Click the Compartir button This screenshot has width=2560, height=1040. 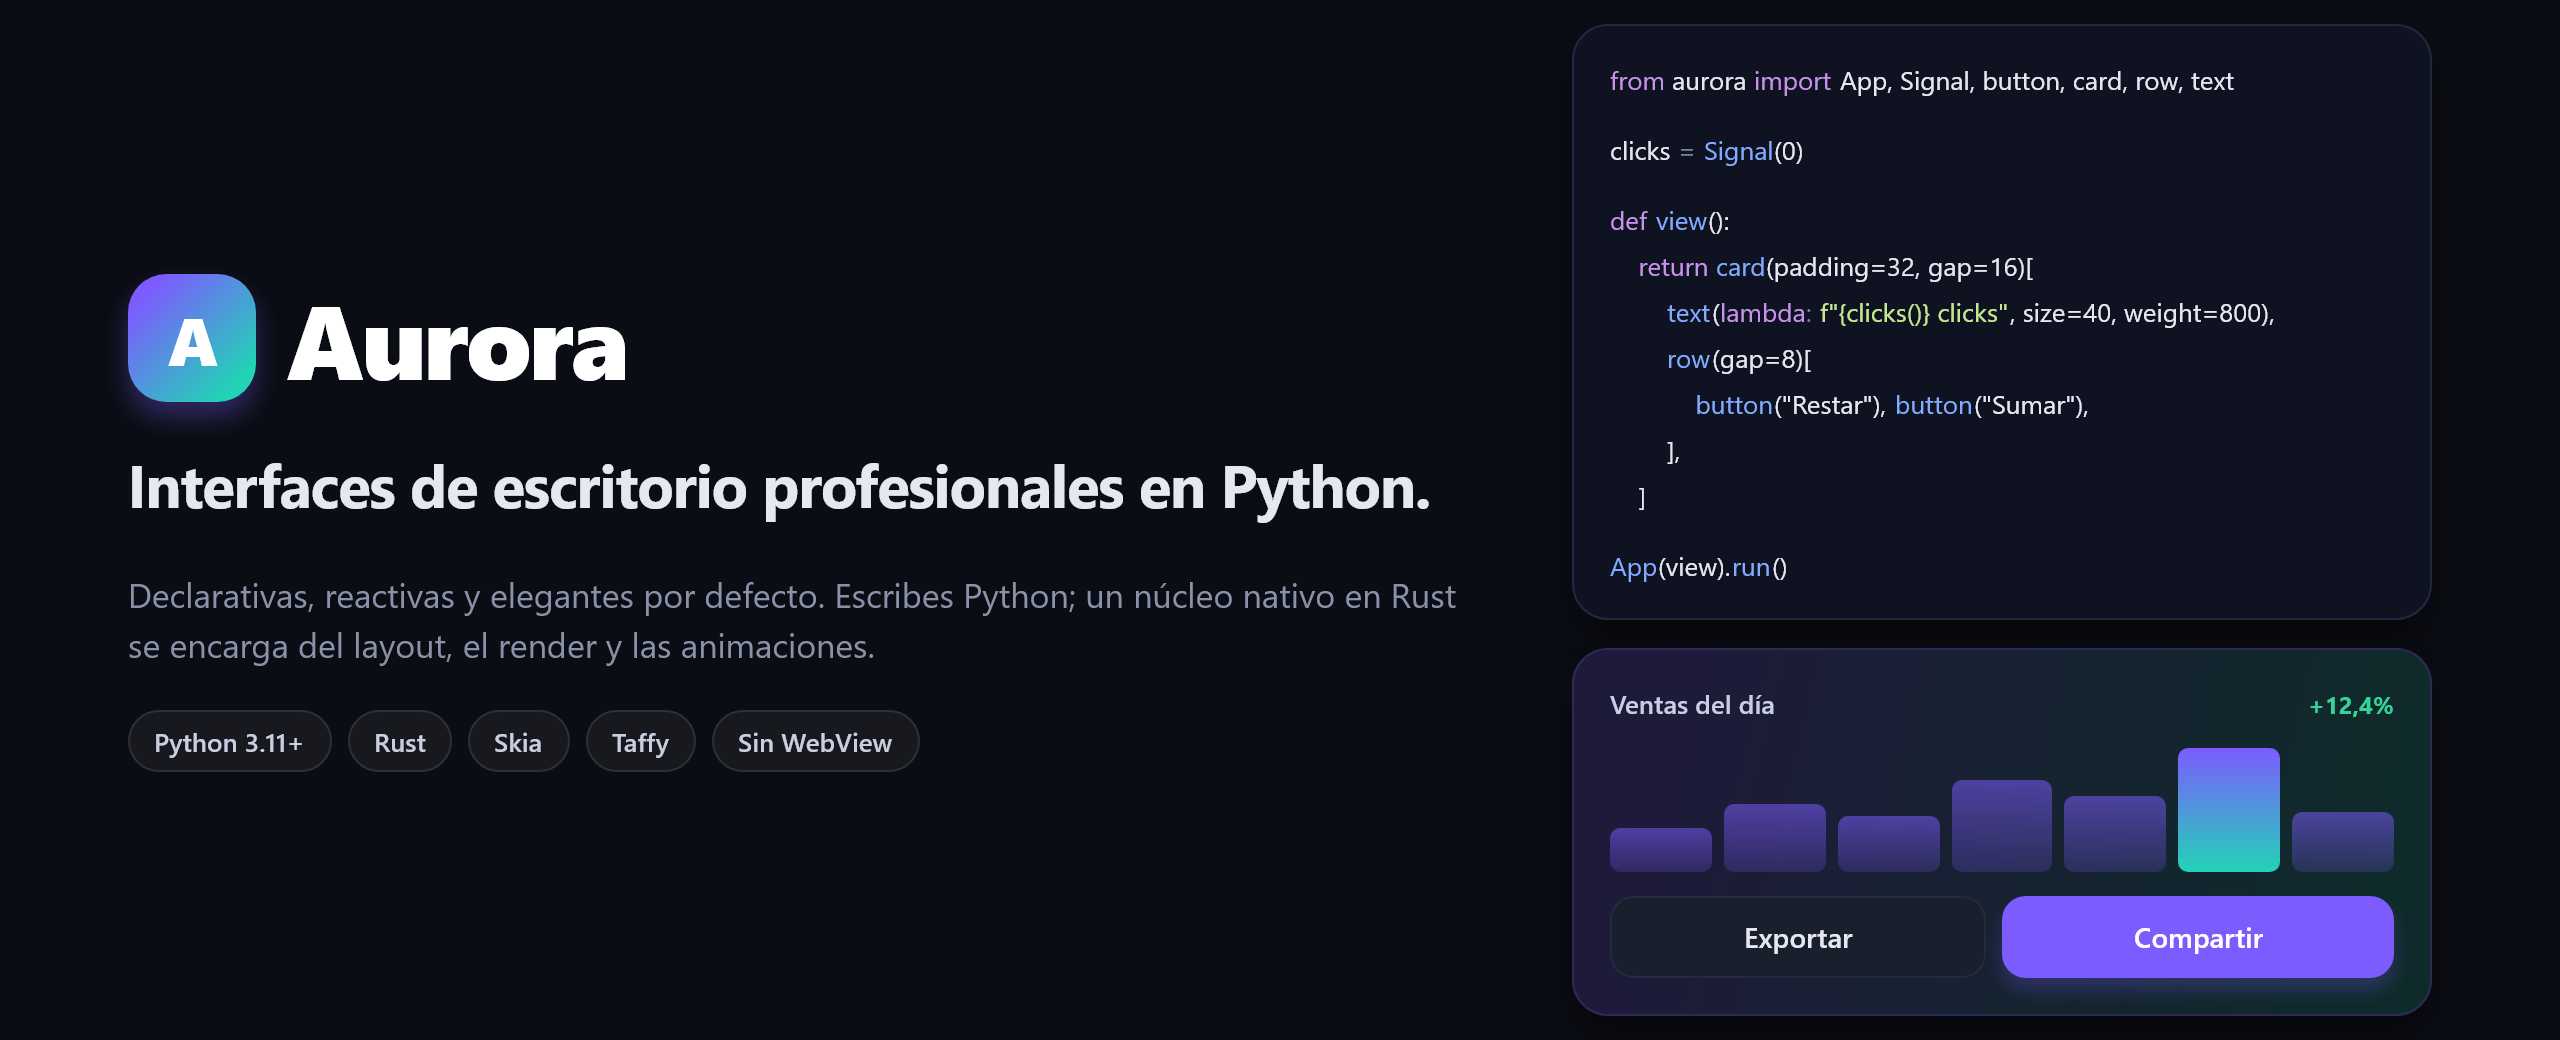coord(2197,937)
